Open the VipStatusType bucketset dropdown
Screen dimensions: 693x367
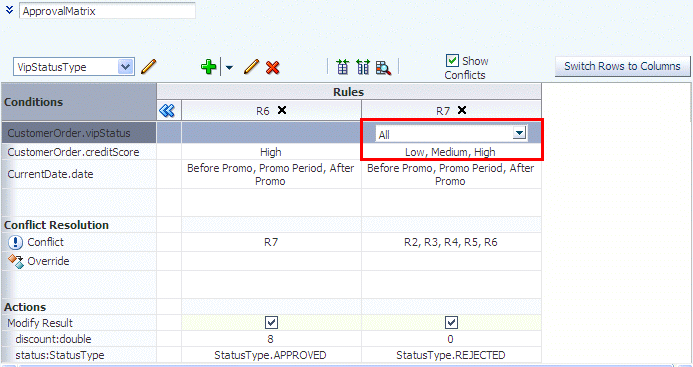126,67
